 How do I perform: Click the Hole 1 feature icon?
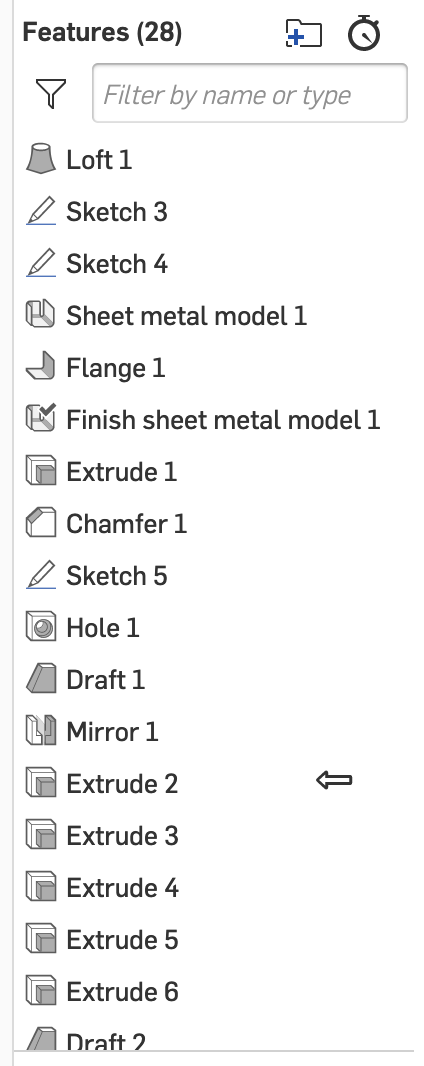click(41, 627)
